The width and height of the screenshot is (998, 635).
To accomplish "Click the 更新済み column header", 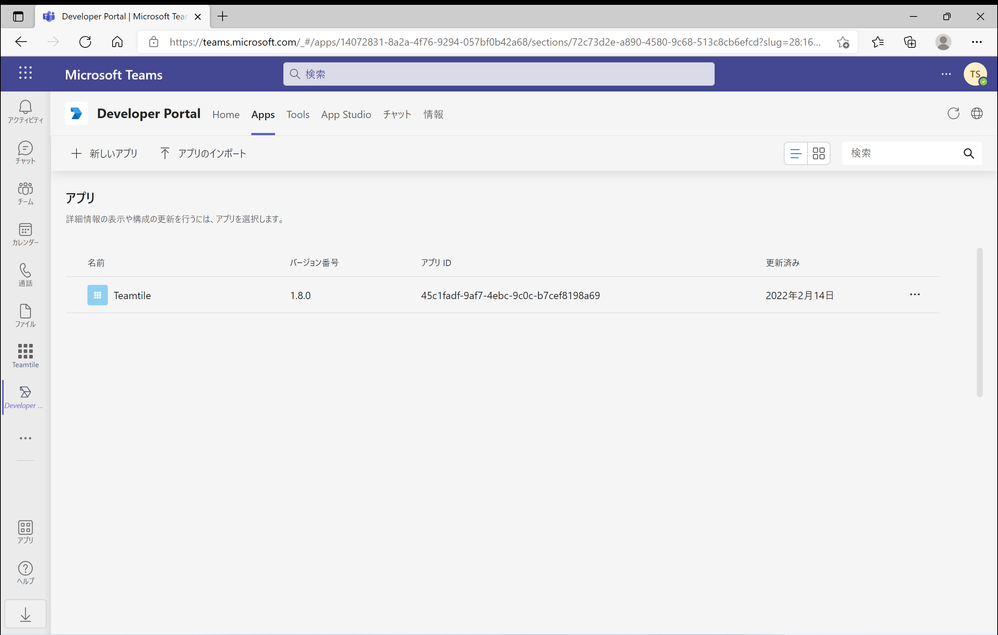I will (x=782, y=263).
